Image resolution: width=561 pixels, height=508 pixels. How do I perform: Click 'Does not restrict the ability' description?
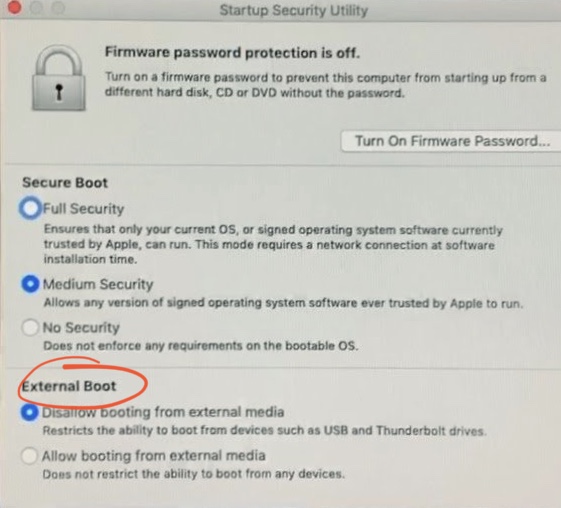(194, 474)
